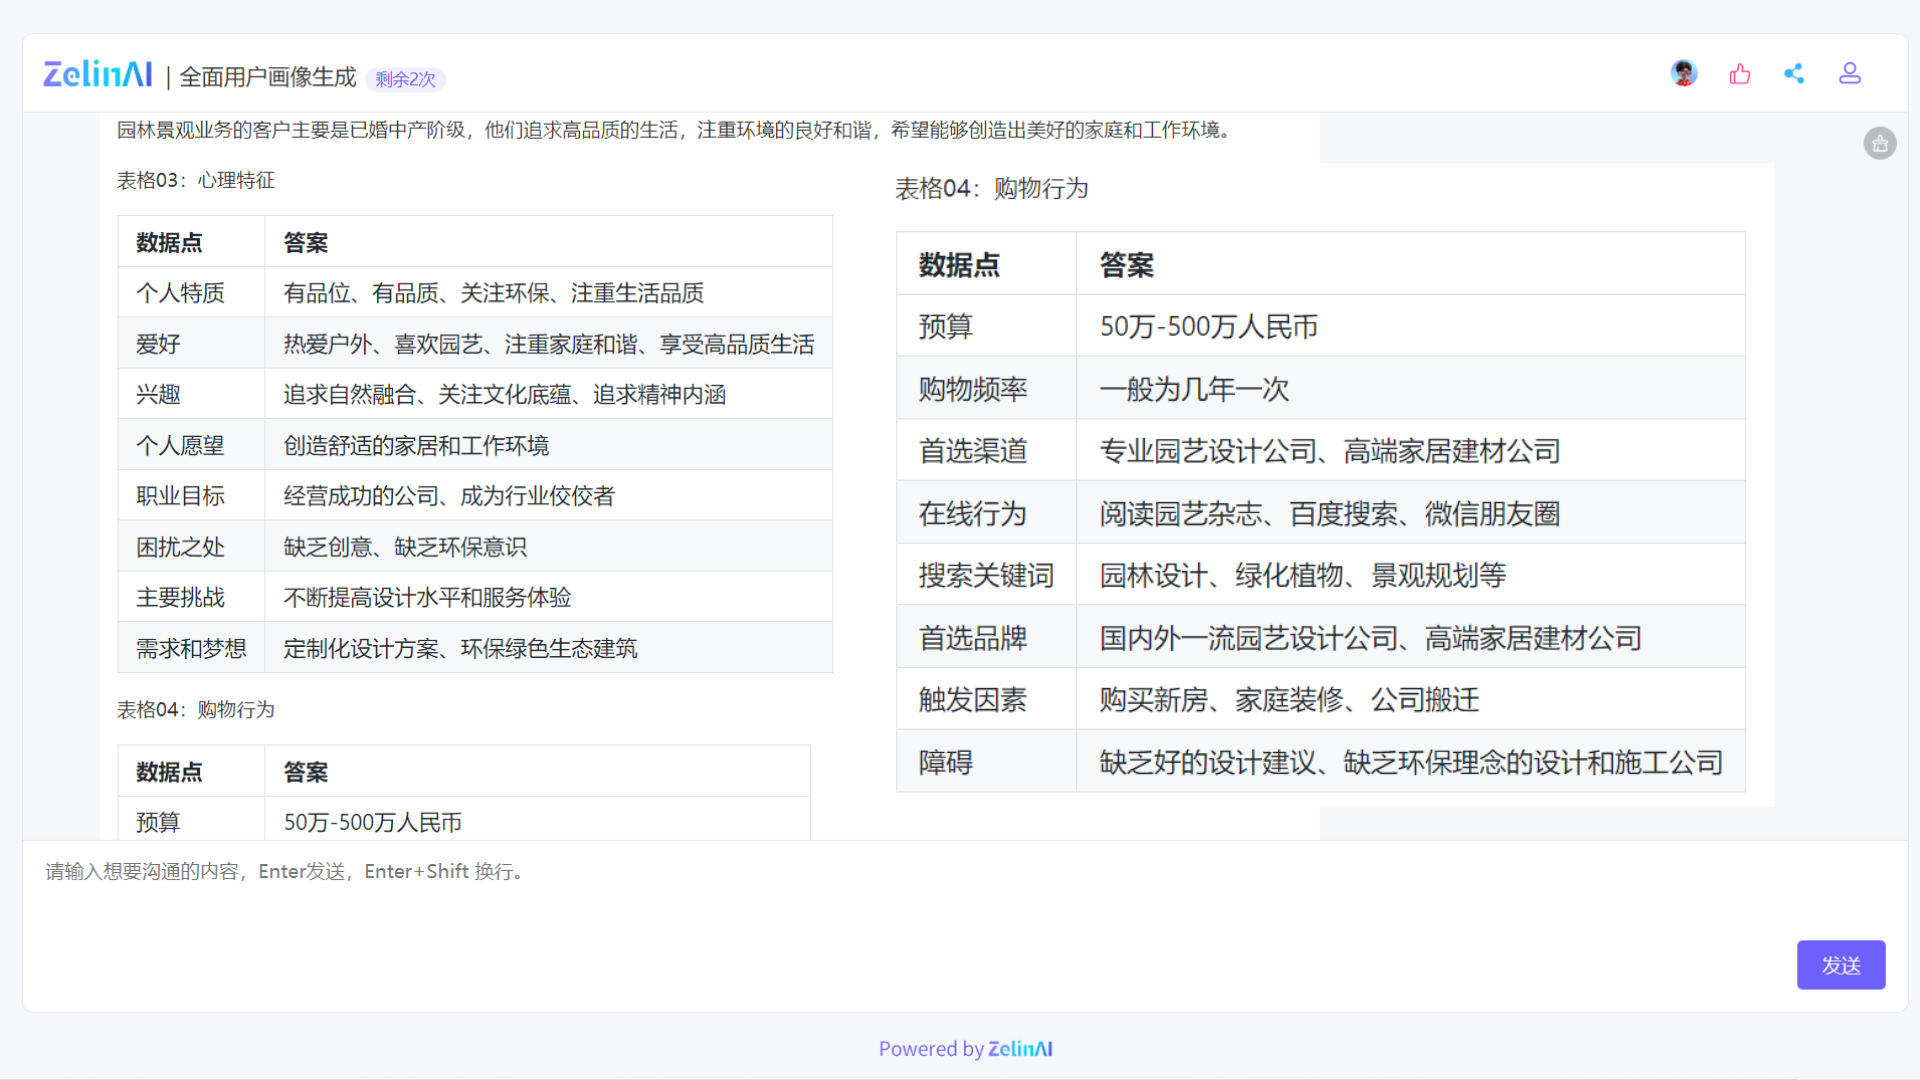Viewport: 1920px width, 1080px height.
Task: Click the share icon in header
Action: coord(1794,73)
